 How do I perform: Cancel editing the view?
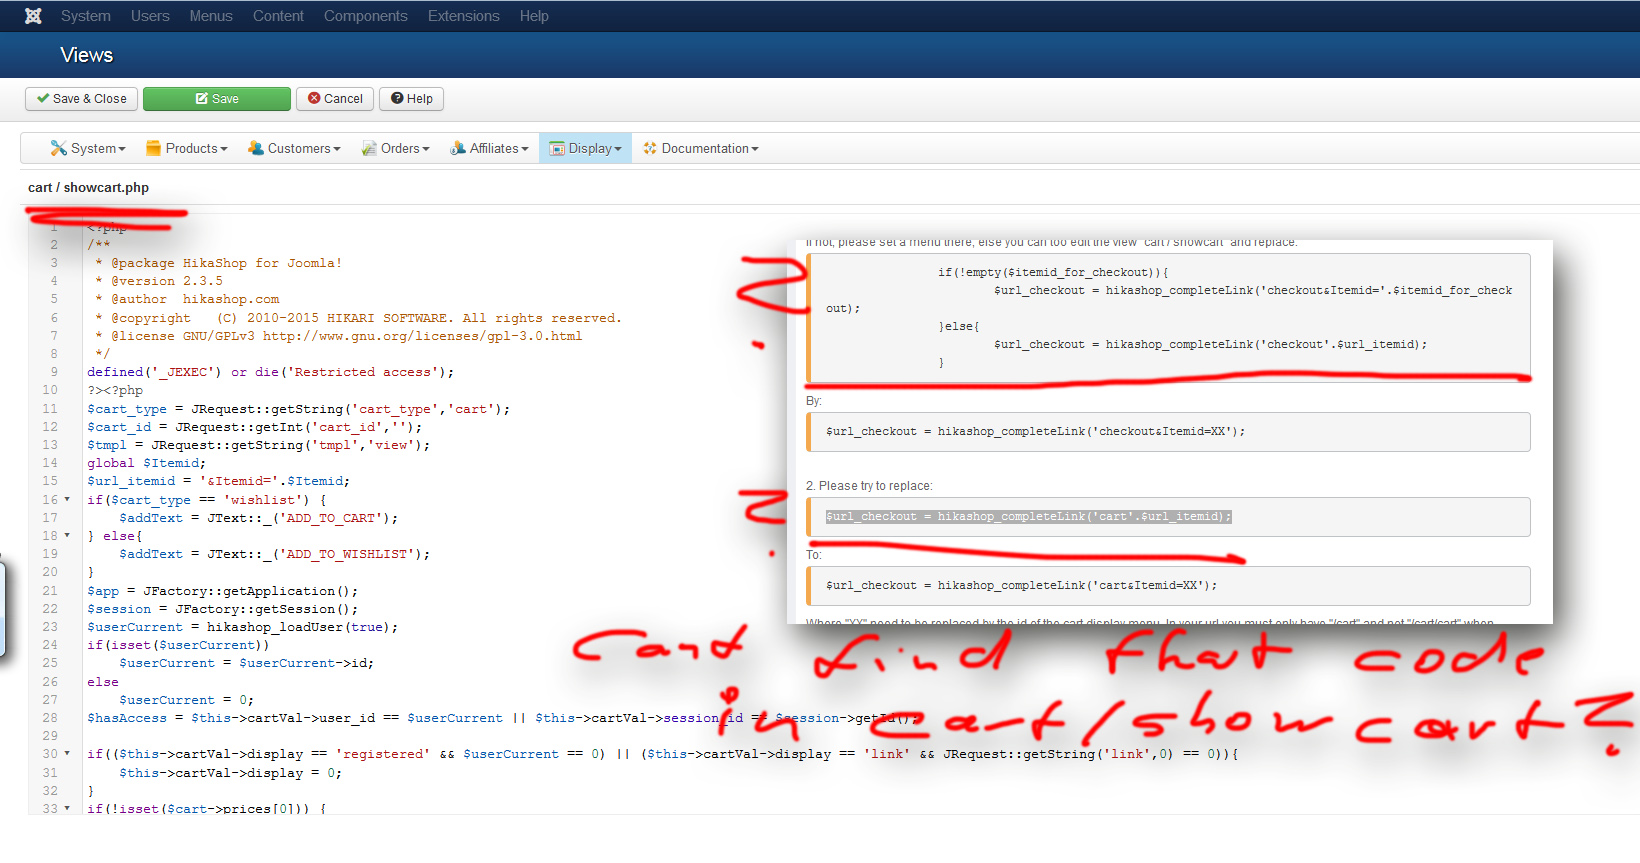click(x=335, y=99)
